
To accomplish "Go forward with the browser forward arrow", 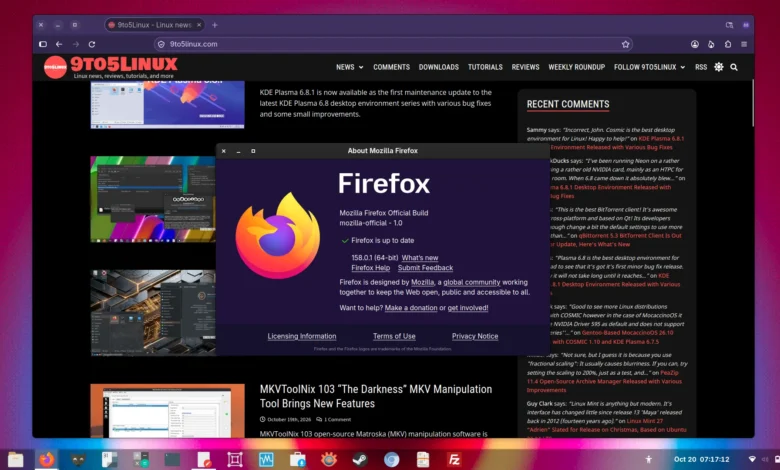I will [x=76, y=44].
